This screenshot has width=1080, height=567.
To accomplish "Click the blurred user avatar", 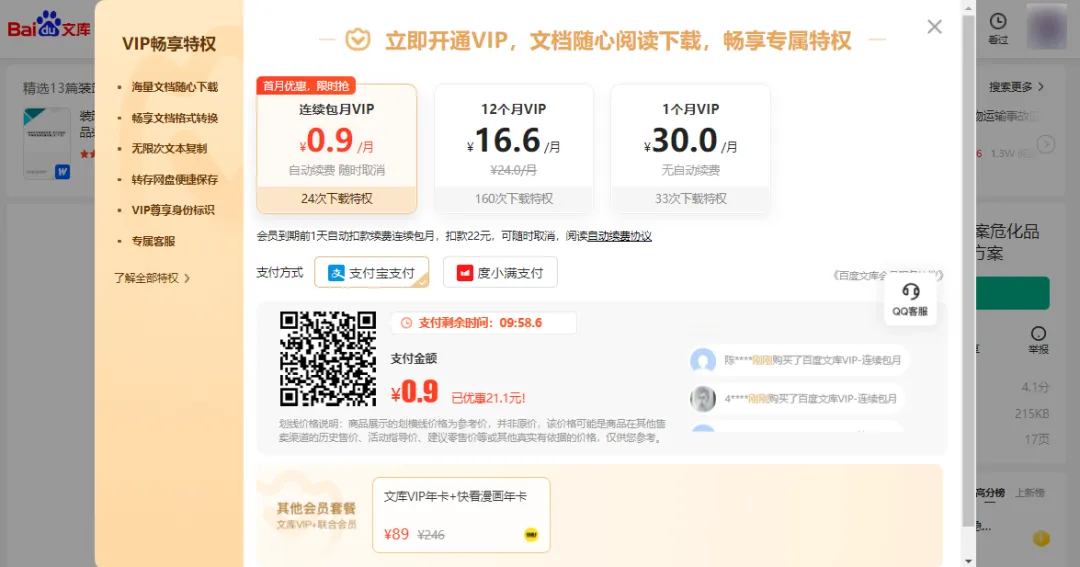I will coord(1046,27).
